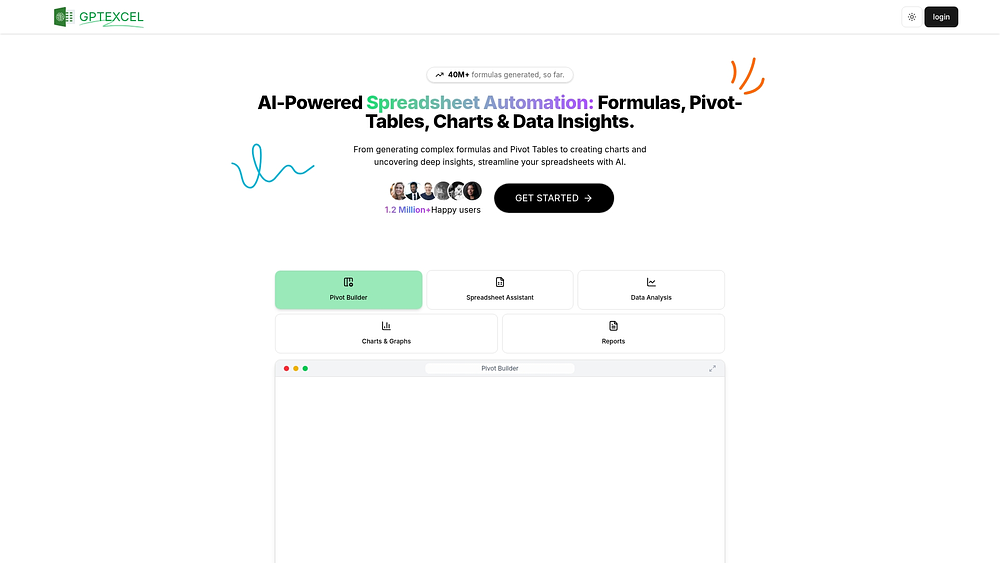Click the Reports document icon
Image resolution: width=1000 pixels, height=563 pixels.
pyautogui.click(x=613, y=326)
